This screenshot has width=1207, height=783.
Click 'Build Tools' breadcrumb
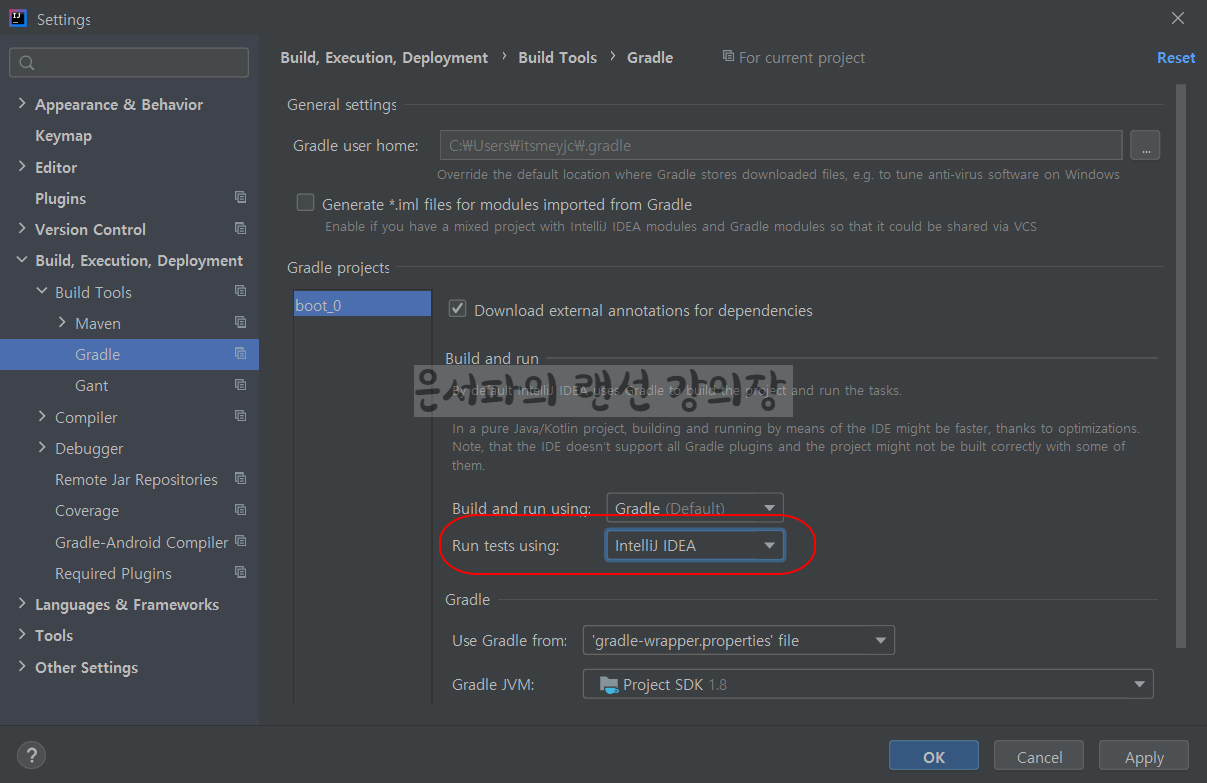pos(557,57)
